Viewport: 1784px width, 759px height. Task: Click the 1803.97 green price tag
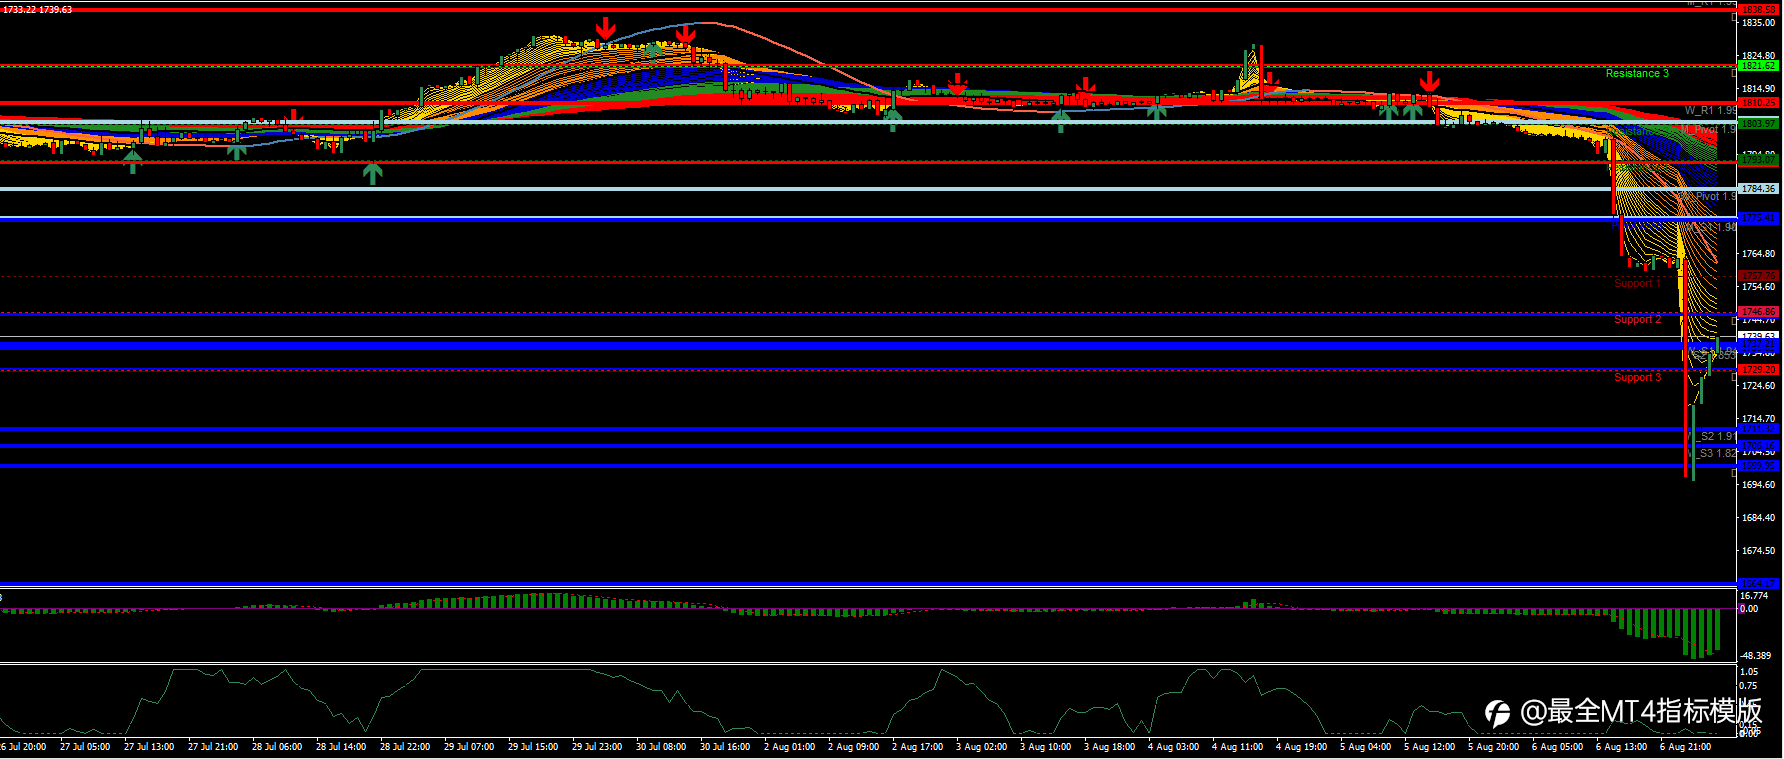(x=1759, y=124)
